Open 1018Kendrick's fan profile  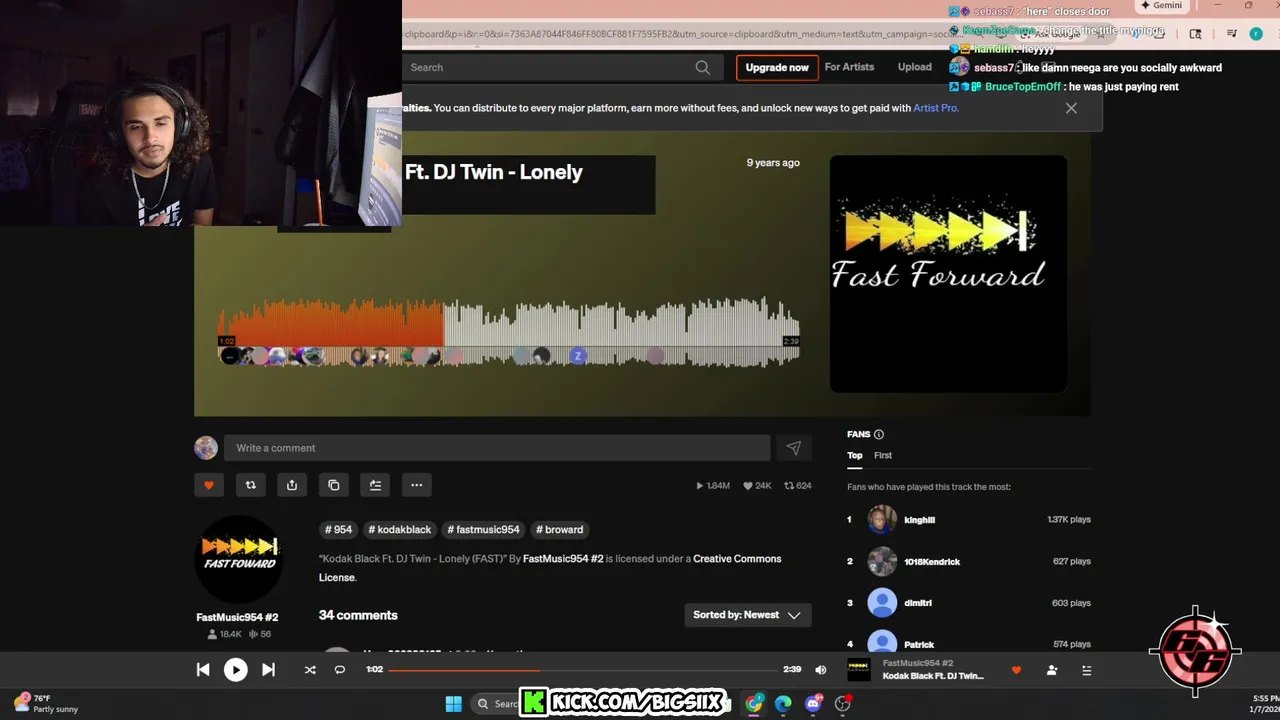click(932, 562)
